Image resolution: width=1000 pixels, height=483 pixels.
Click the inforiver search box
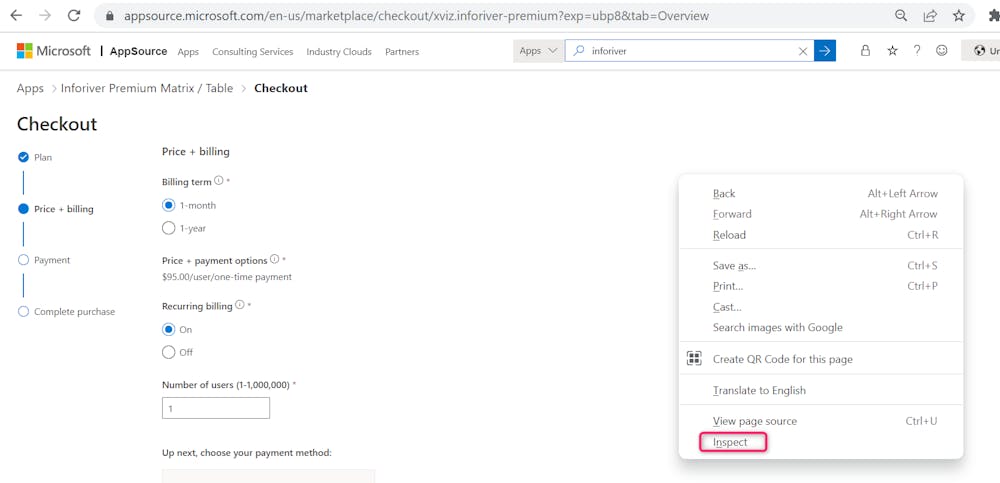pos(689,51)
